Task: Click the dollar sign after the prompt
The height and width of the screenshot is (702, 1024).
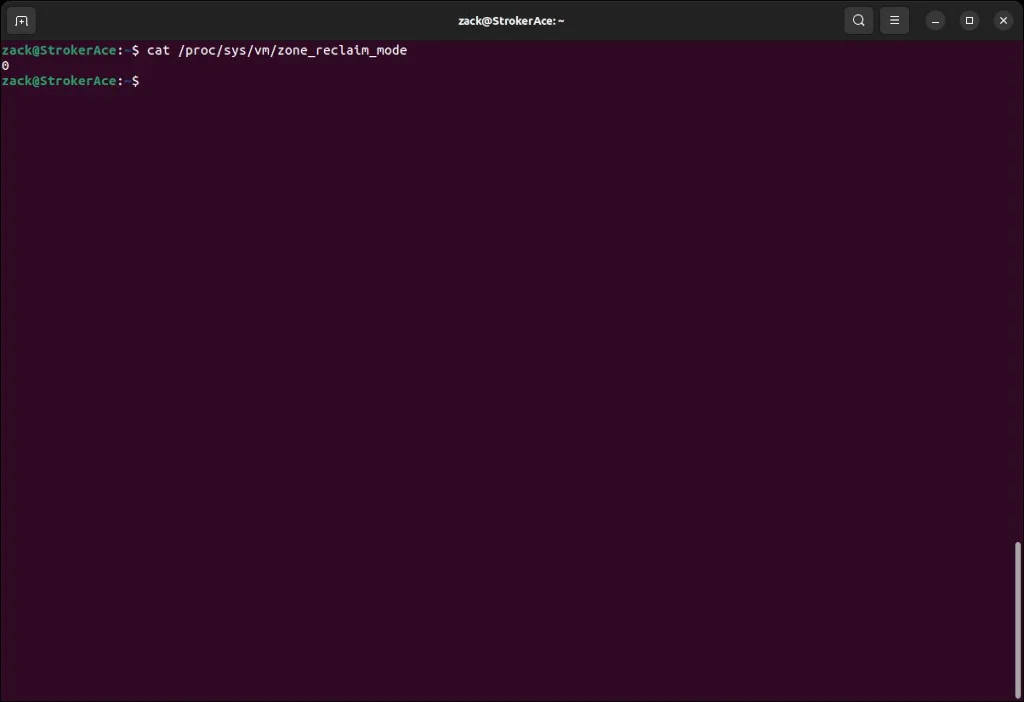Action: coord(136,81)
